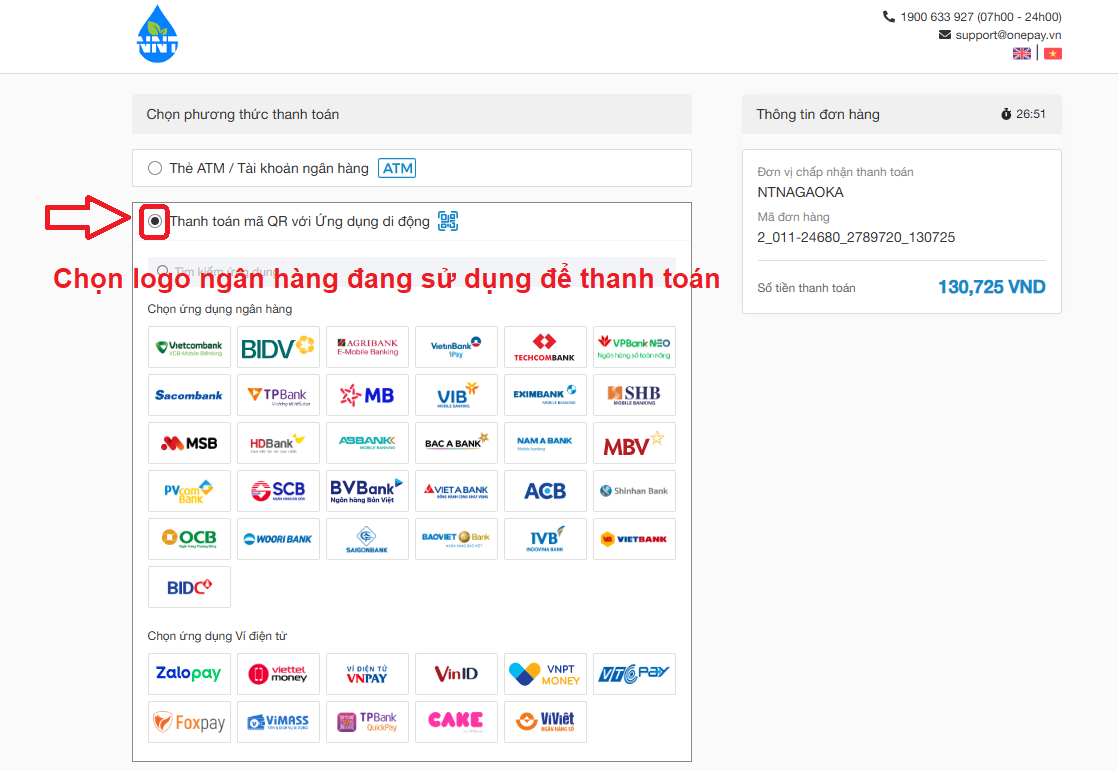Image resolution: width=1118 pixels, height=771 pixels.
Task: Pick the PVcomBank logo
Action: [x=189, y=491]
